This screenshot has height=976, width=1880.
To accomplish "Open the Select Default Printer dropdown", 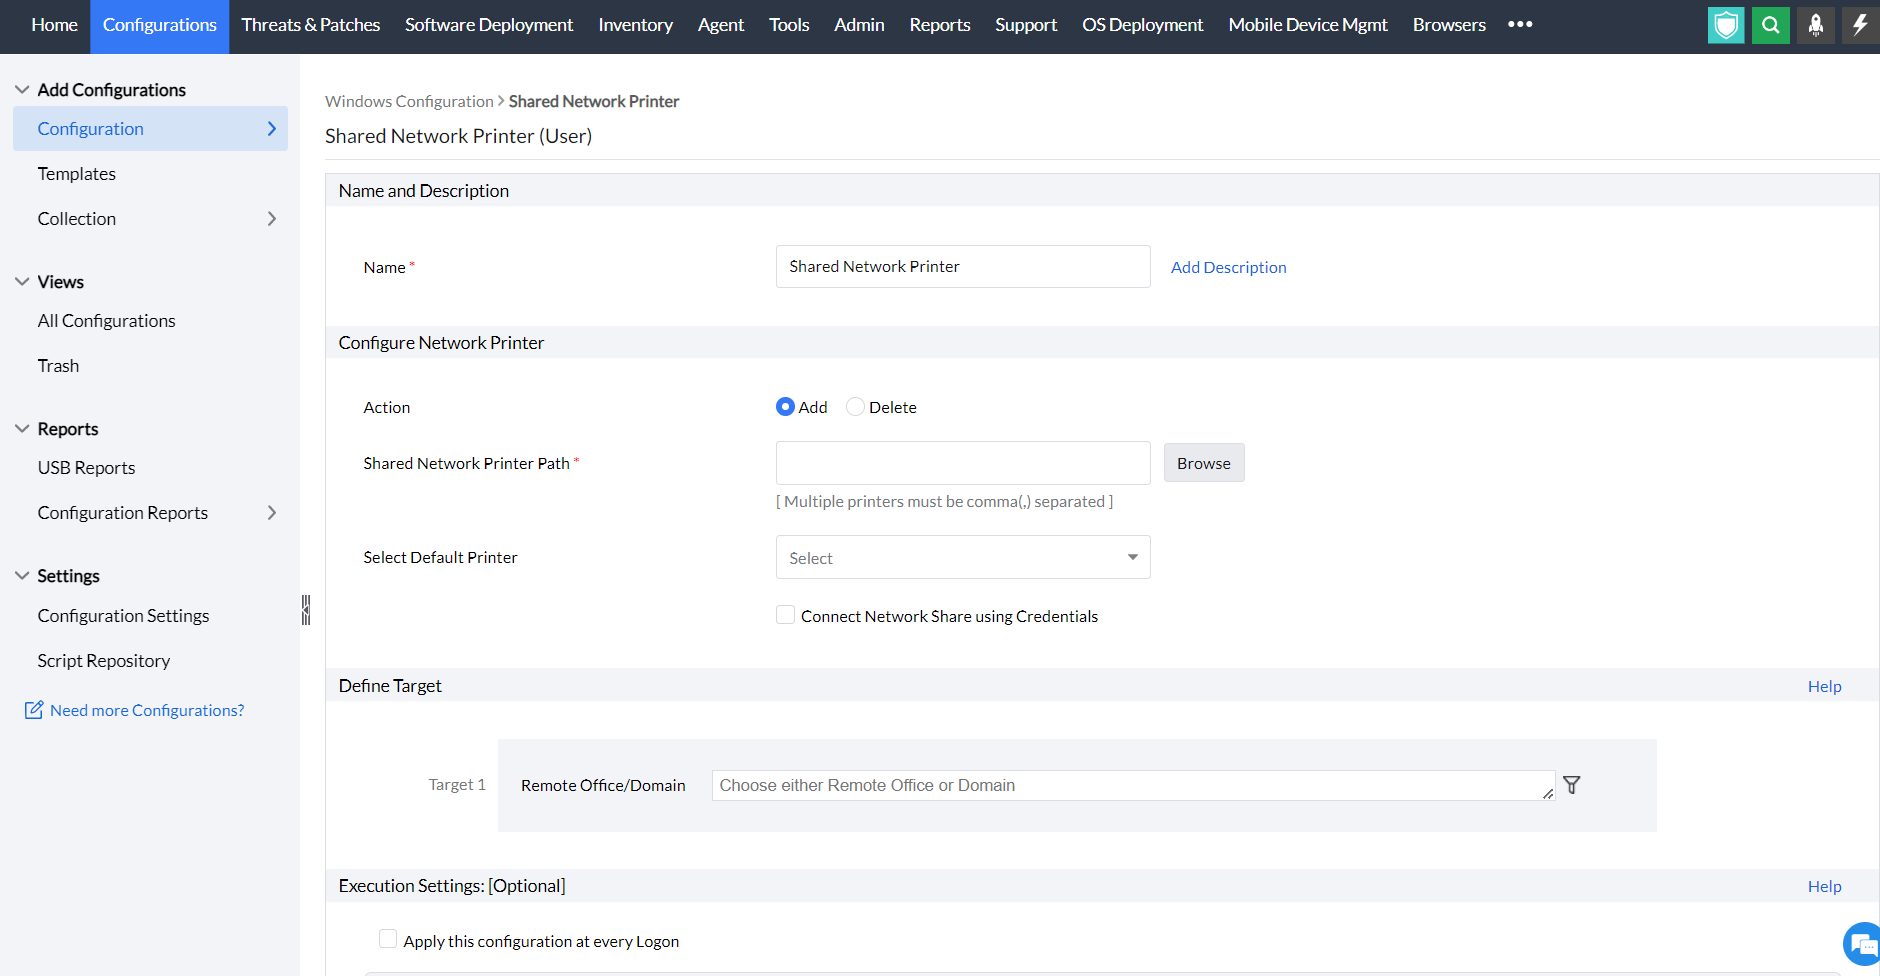I will tap(962, 557).
